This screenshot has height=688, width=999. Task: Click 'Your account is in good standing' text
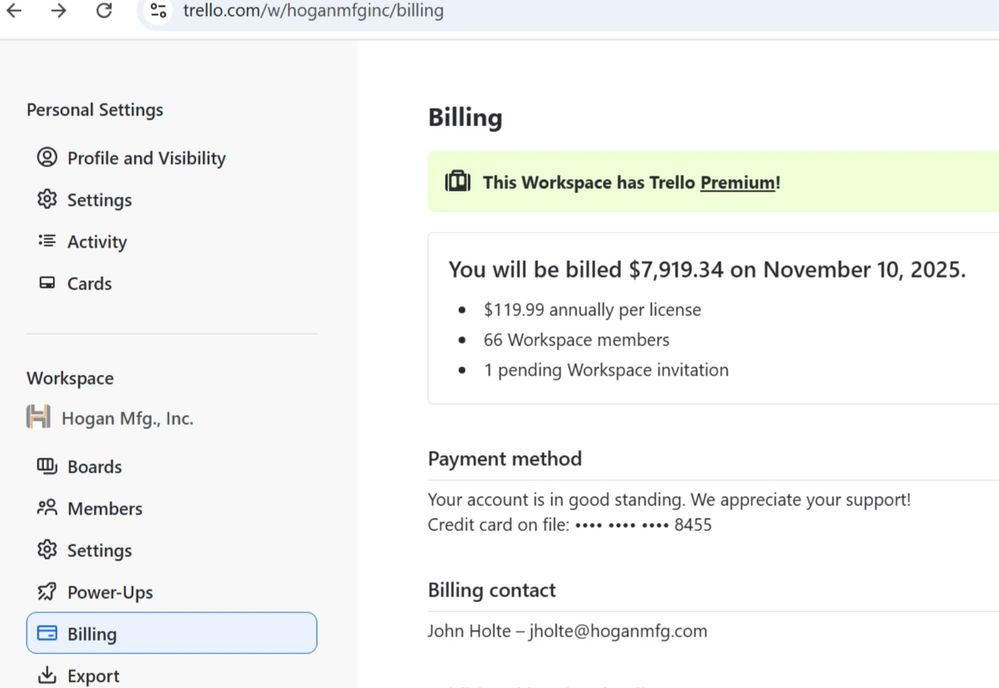tap(669, 499)
